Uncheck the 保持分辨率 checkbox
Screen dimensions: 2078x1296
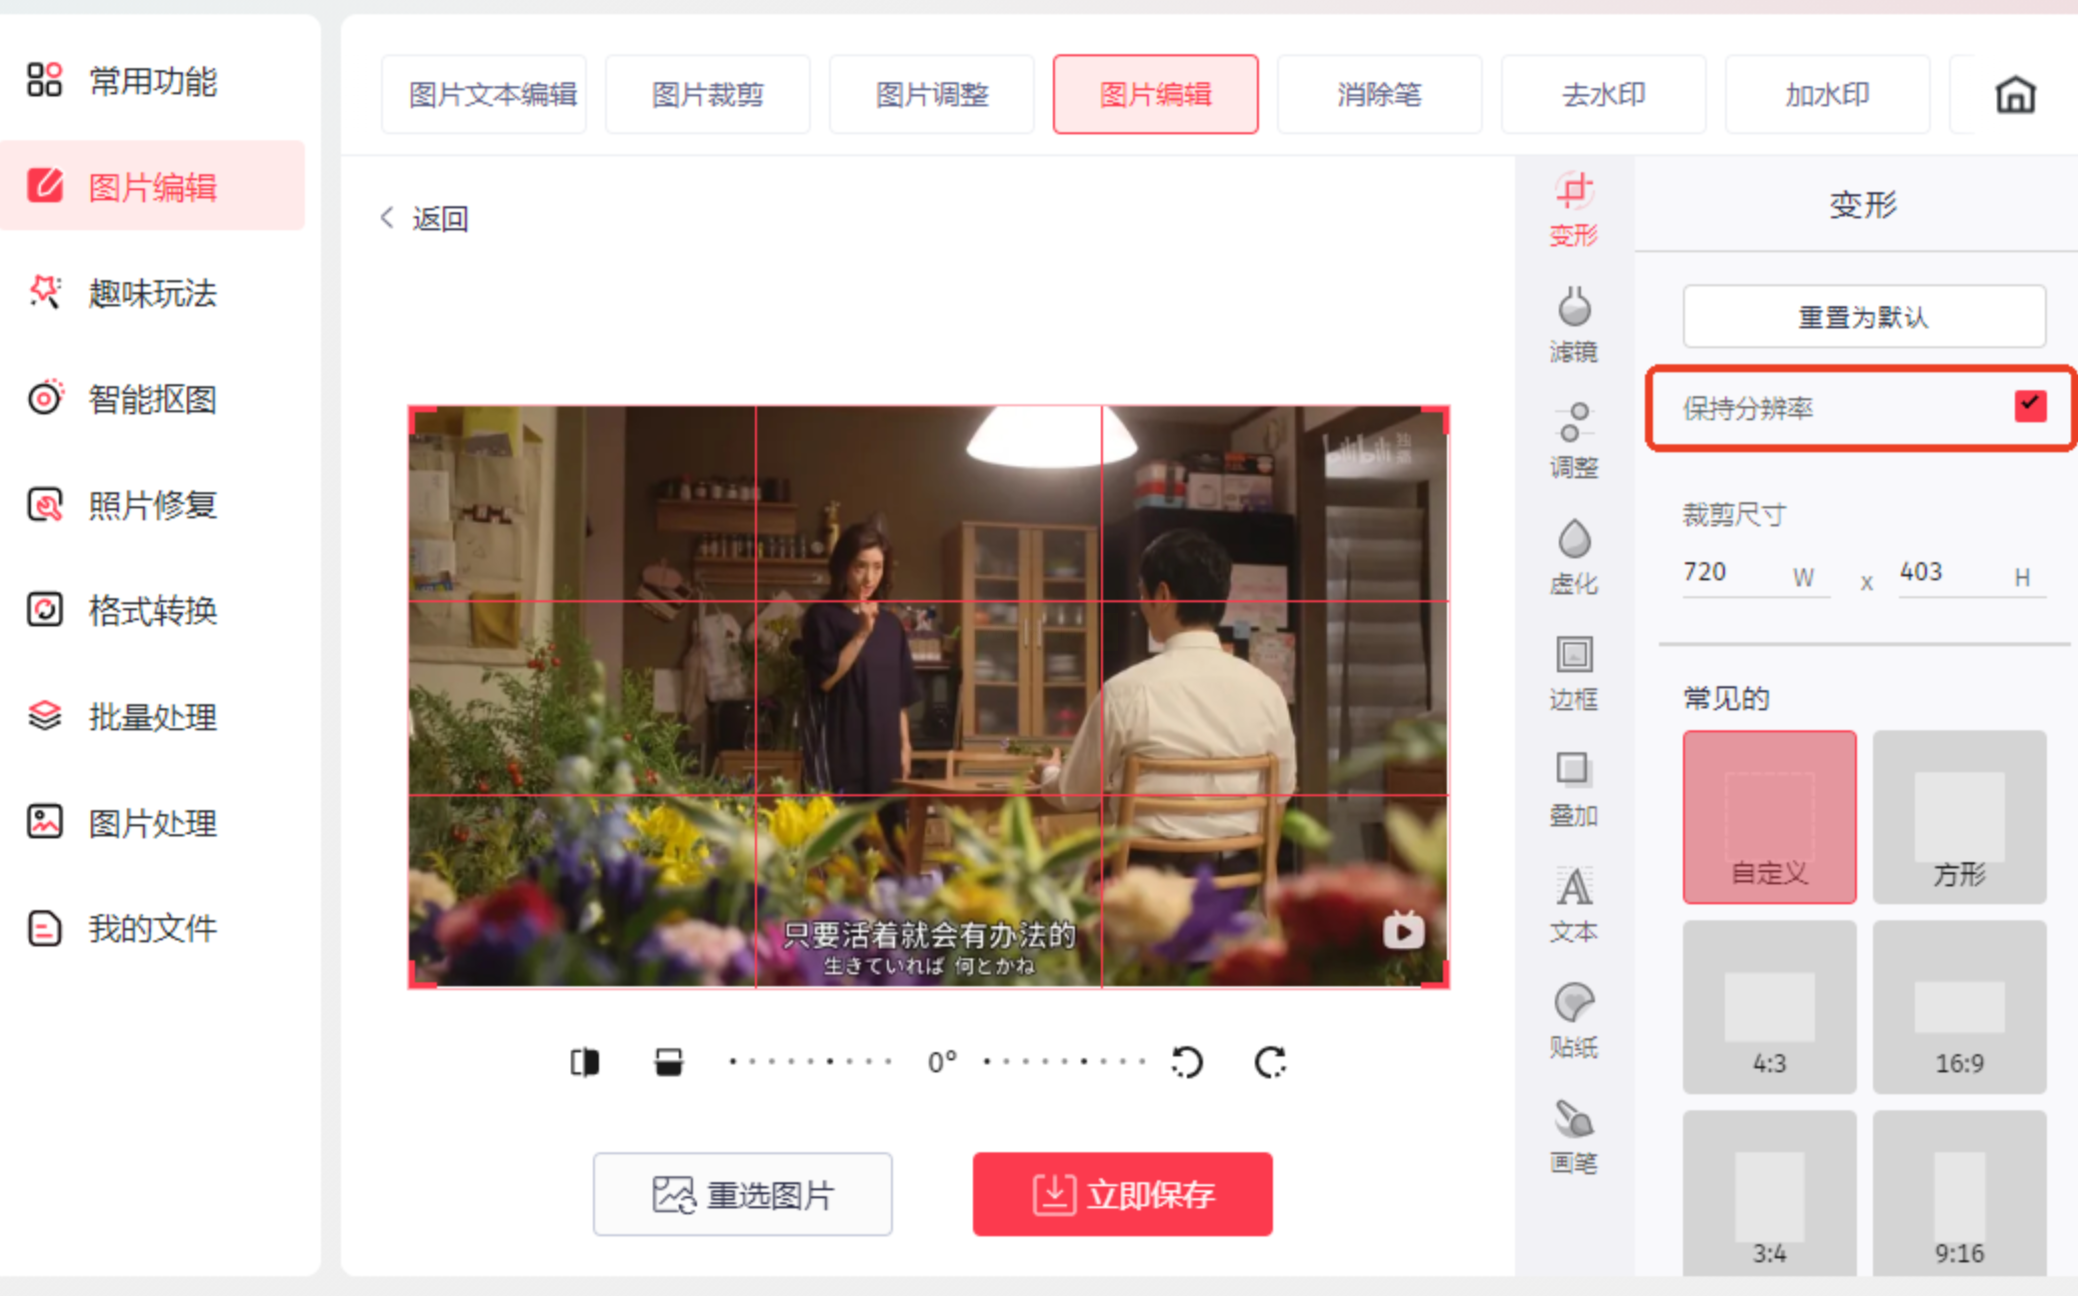point(2030,406)
